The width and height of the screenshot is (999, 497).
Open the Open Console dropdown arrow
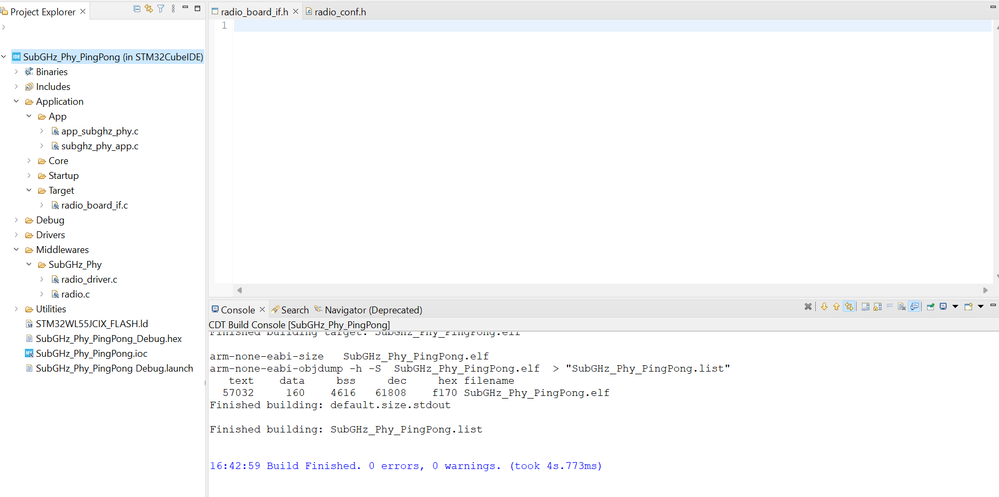[981, 306]
